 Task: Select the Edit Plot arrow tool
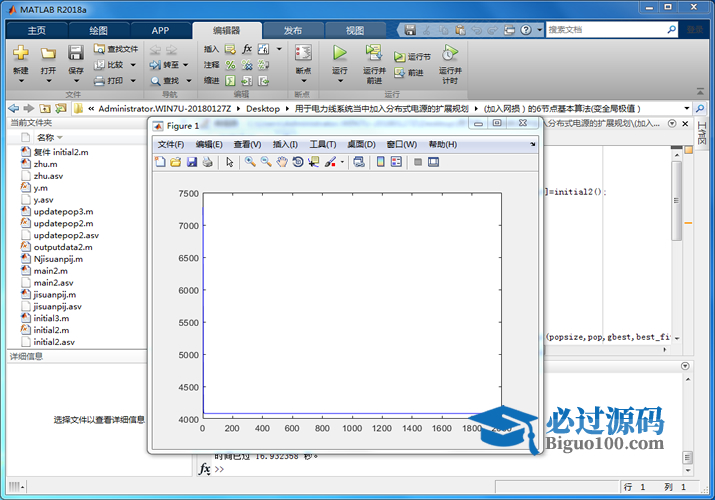pyautogui.click(x=229, y=162)
